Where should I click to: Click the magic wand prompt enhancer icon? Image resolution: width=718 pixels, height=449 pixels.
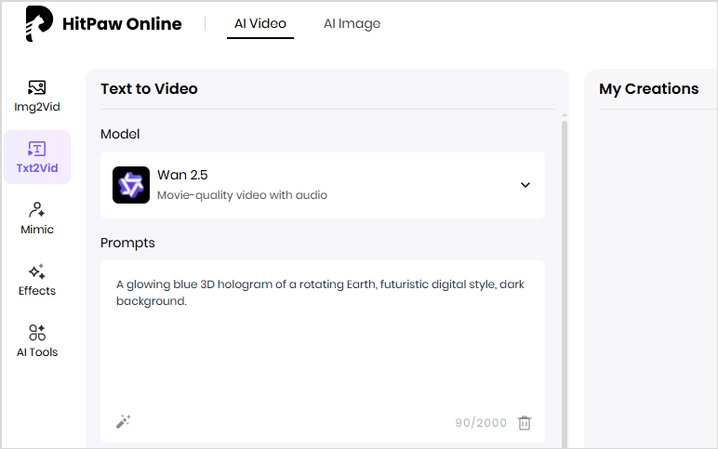(x=123, y=422)
